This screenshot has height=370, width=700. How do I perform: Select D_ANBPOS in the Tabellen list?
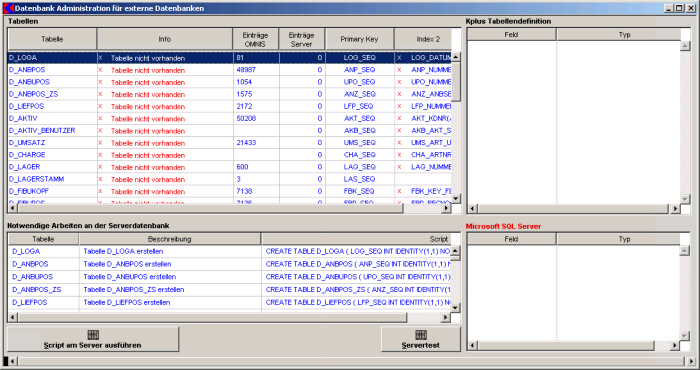coord(27,70)
